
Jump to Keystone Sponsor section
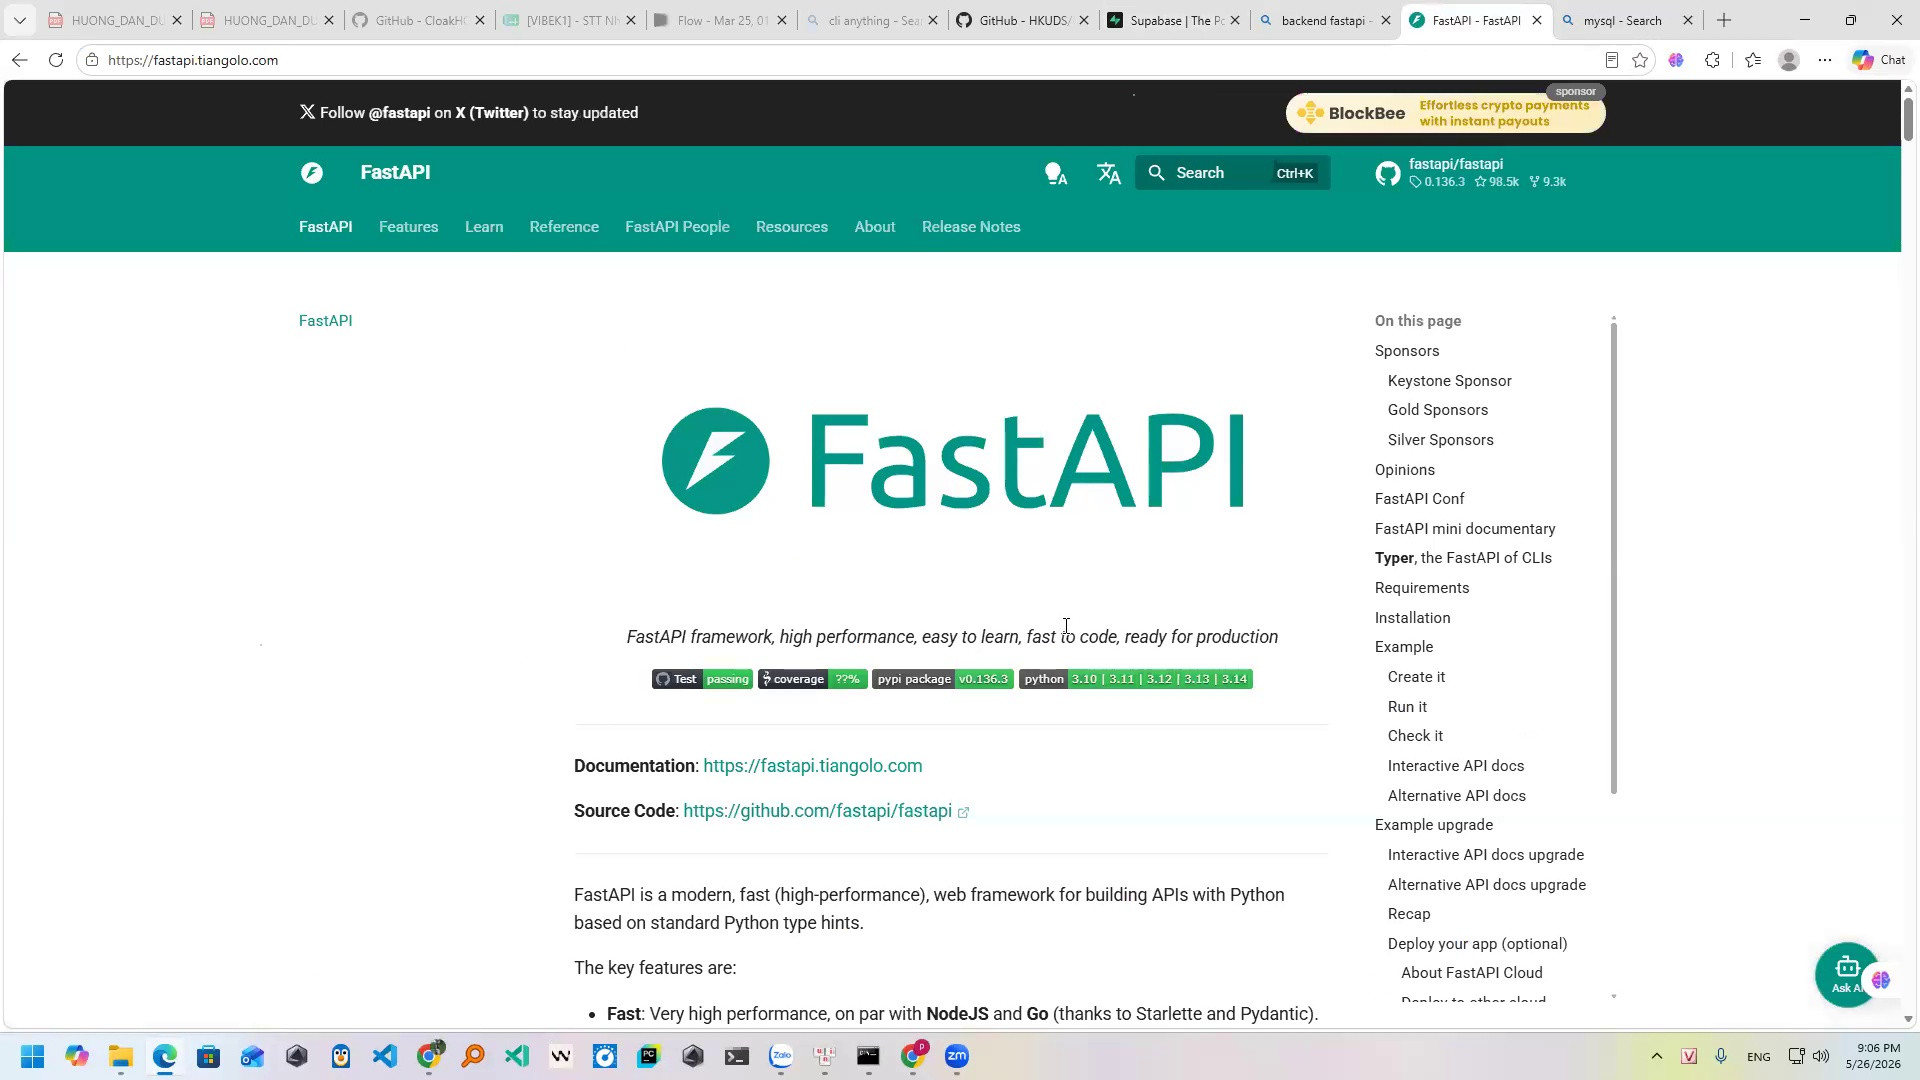click(1449, 381)
